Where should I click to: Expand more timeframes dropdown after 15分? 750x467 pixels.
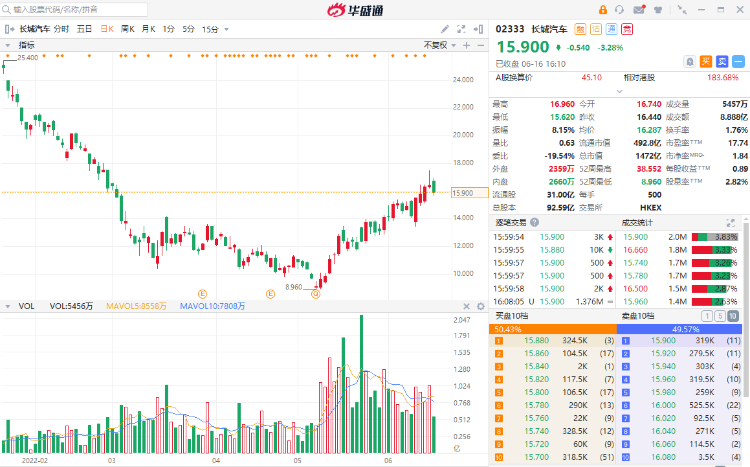tap(226, 29)
